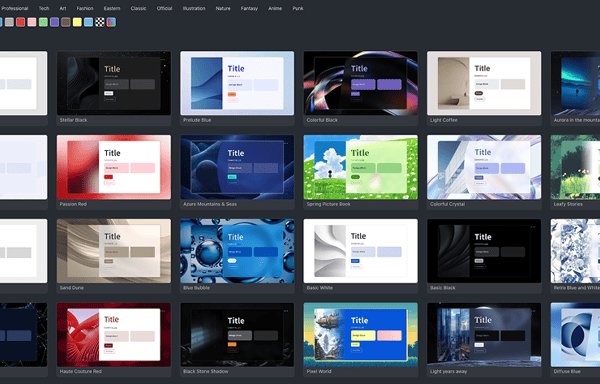Select the Retro Blue and White theme
Image resolution: width=600 pixels, height=384 pixels.
pos(575,256)
